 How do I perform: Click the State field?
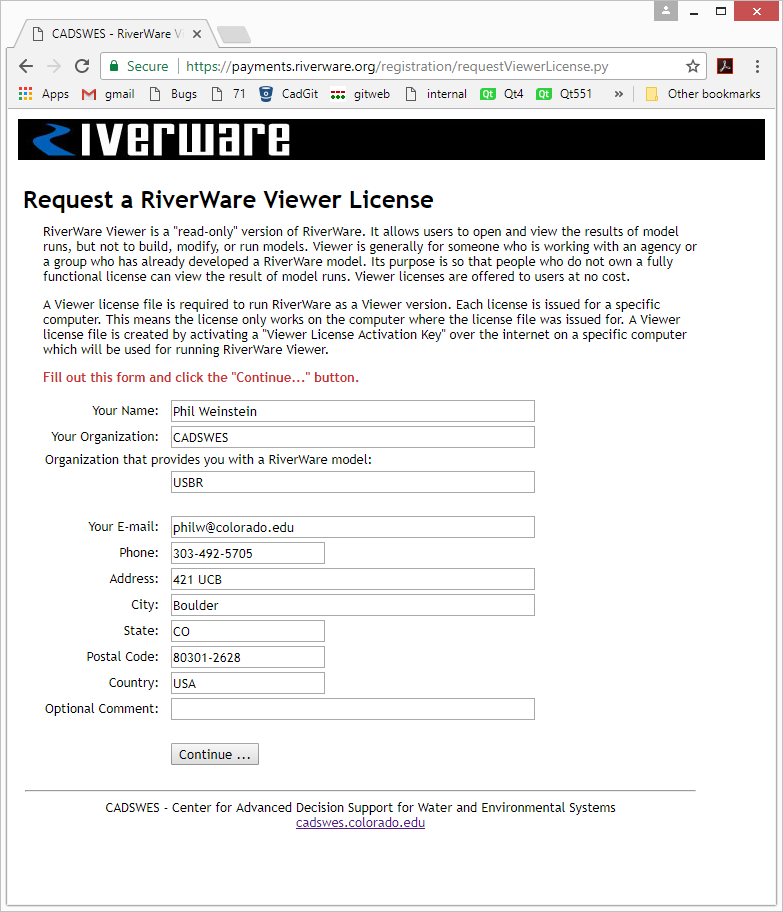click(248, 631)
